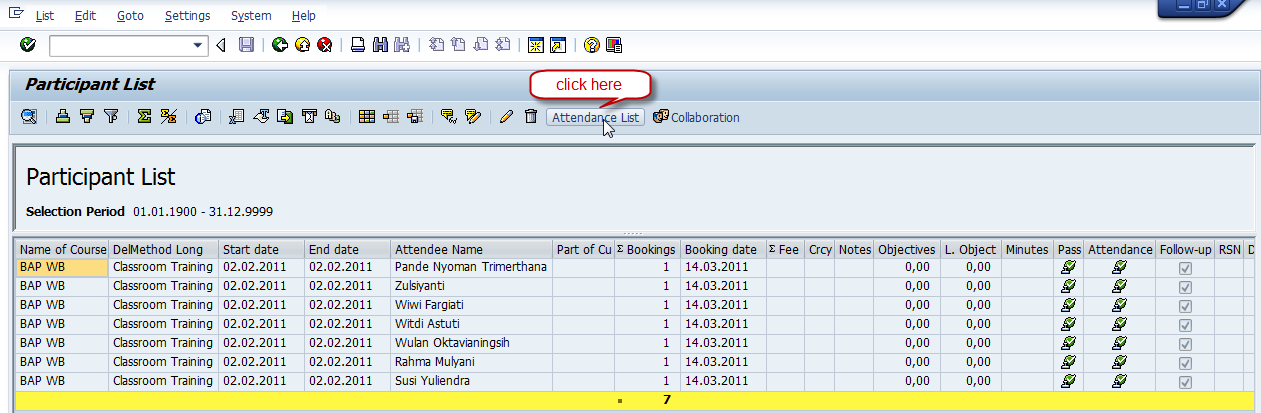Toggle Follow-up checkbox for Pande Nyoman Trimerthana
The height and width of the screenshot is (413, 1261).
click(x=1185, y=267)
